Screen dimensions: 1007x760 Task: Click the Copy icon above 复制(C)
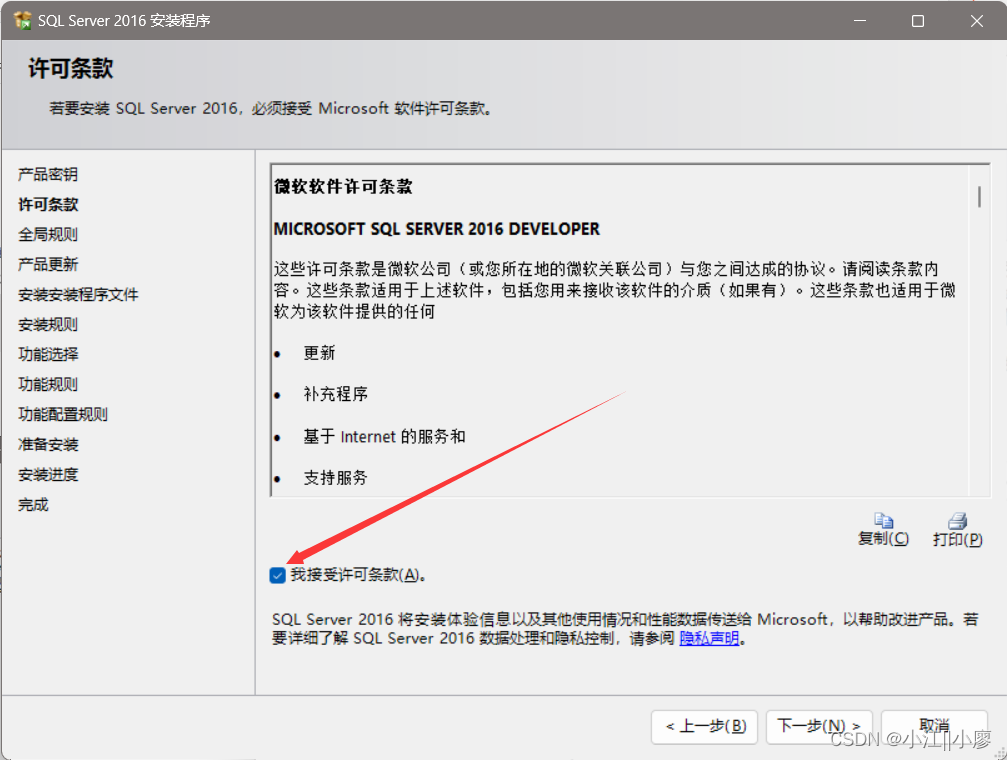[x=882, y=520]
